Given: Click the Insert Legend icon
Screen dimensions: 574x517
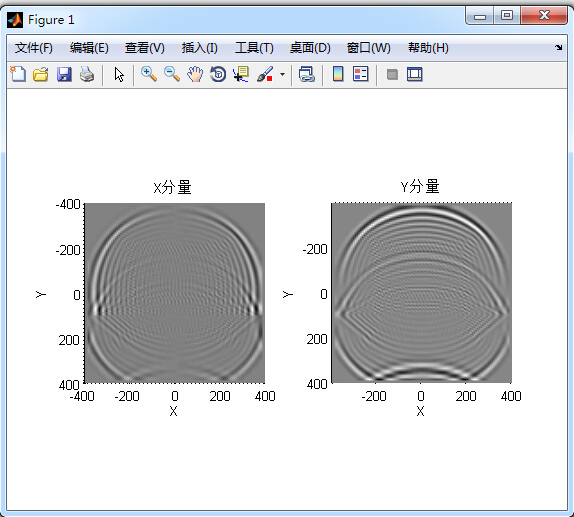Looking at the screenshot, I should [x=361, y=74].
